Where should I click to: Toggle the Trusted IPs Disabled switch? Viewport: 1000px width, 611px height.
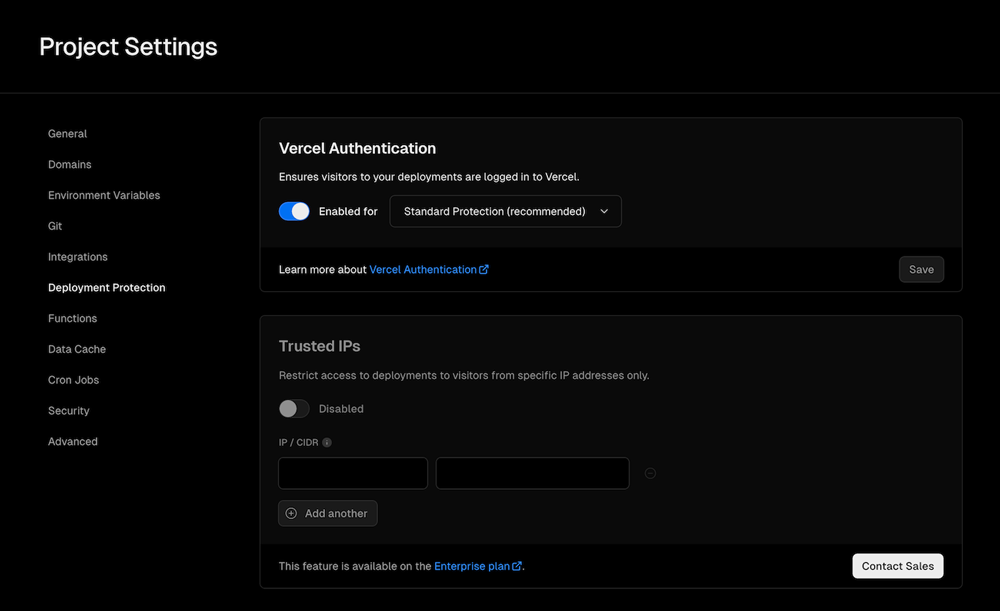[294, 409]
